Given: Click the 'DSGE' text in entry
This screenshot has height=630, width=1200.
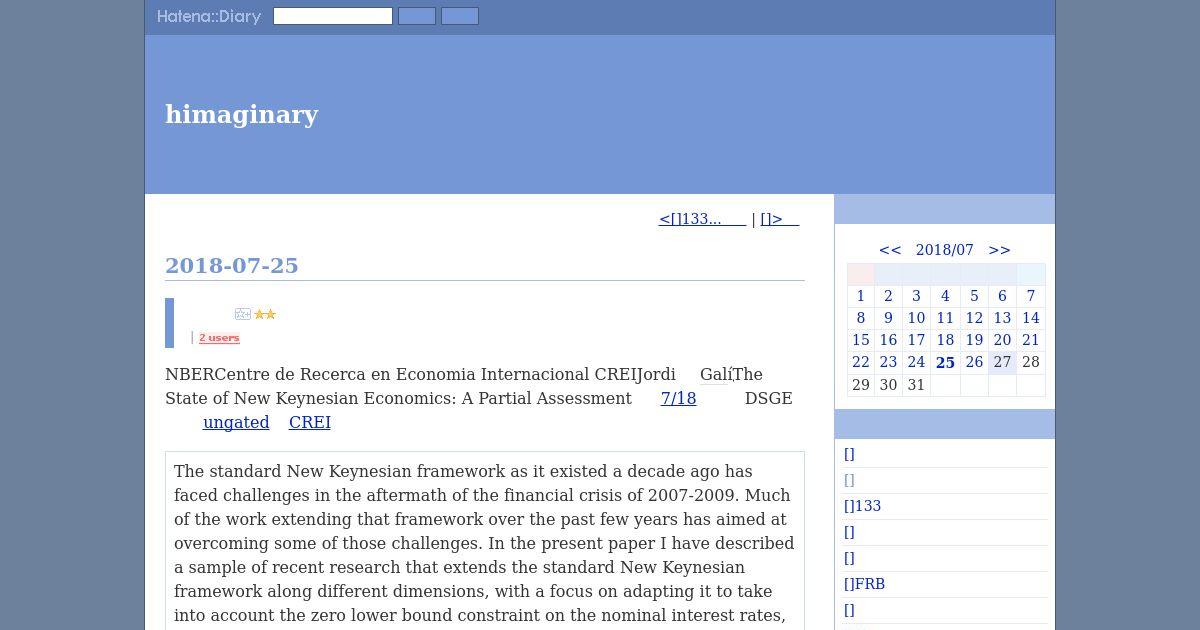Looking at the screenshot, I should [768, 398].
